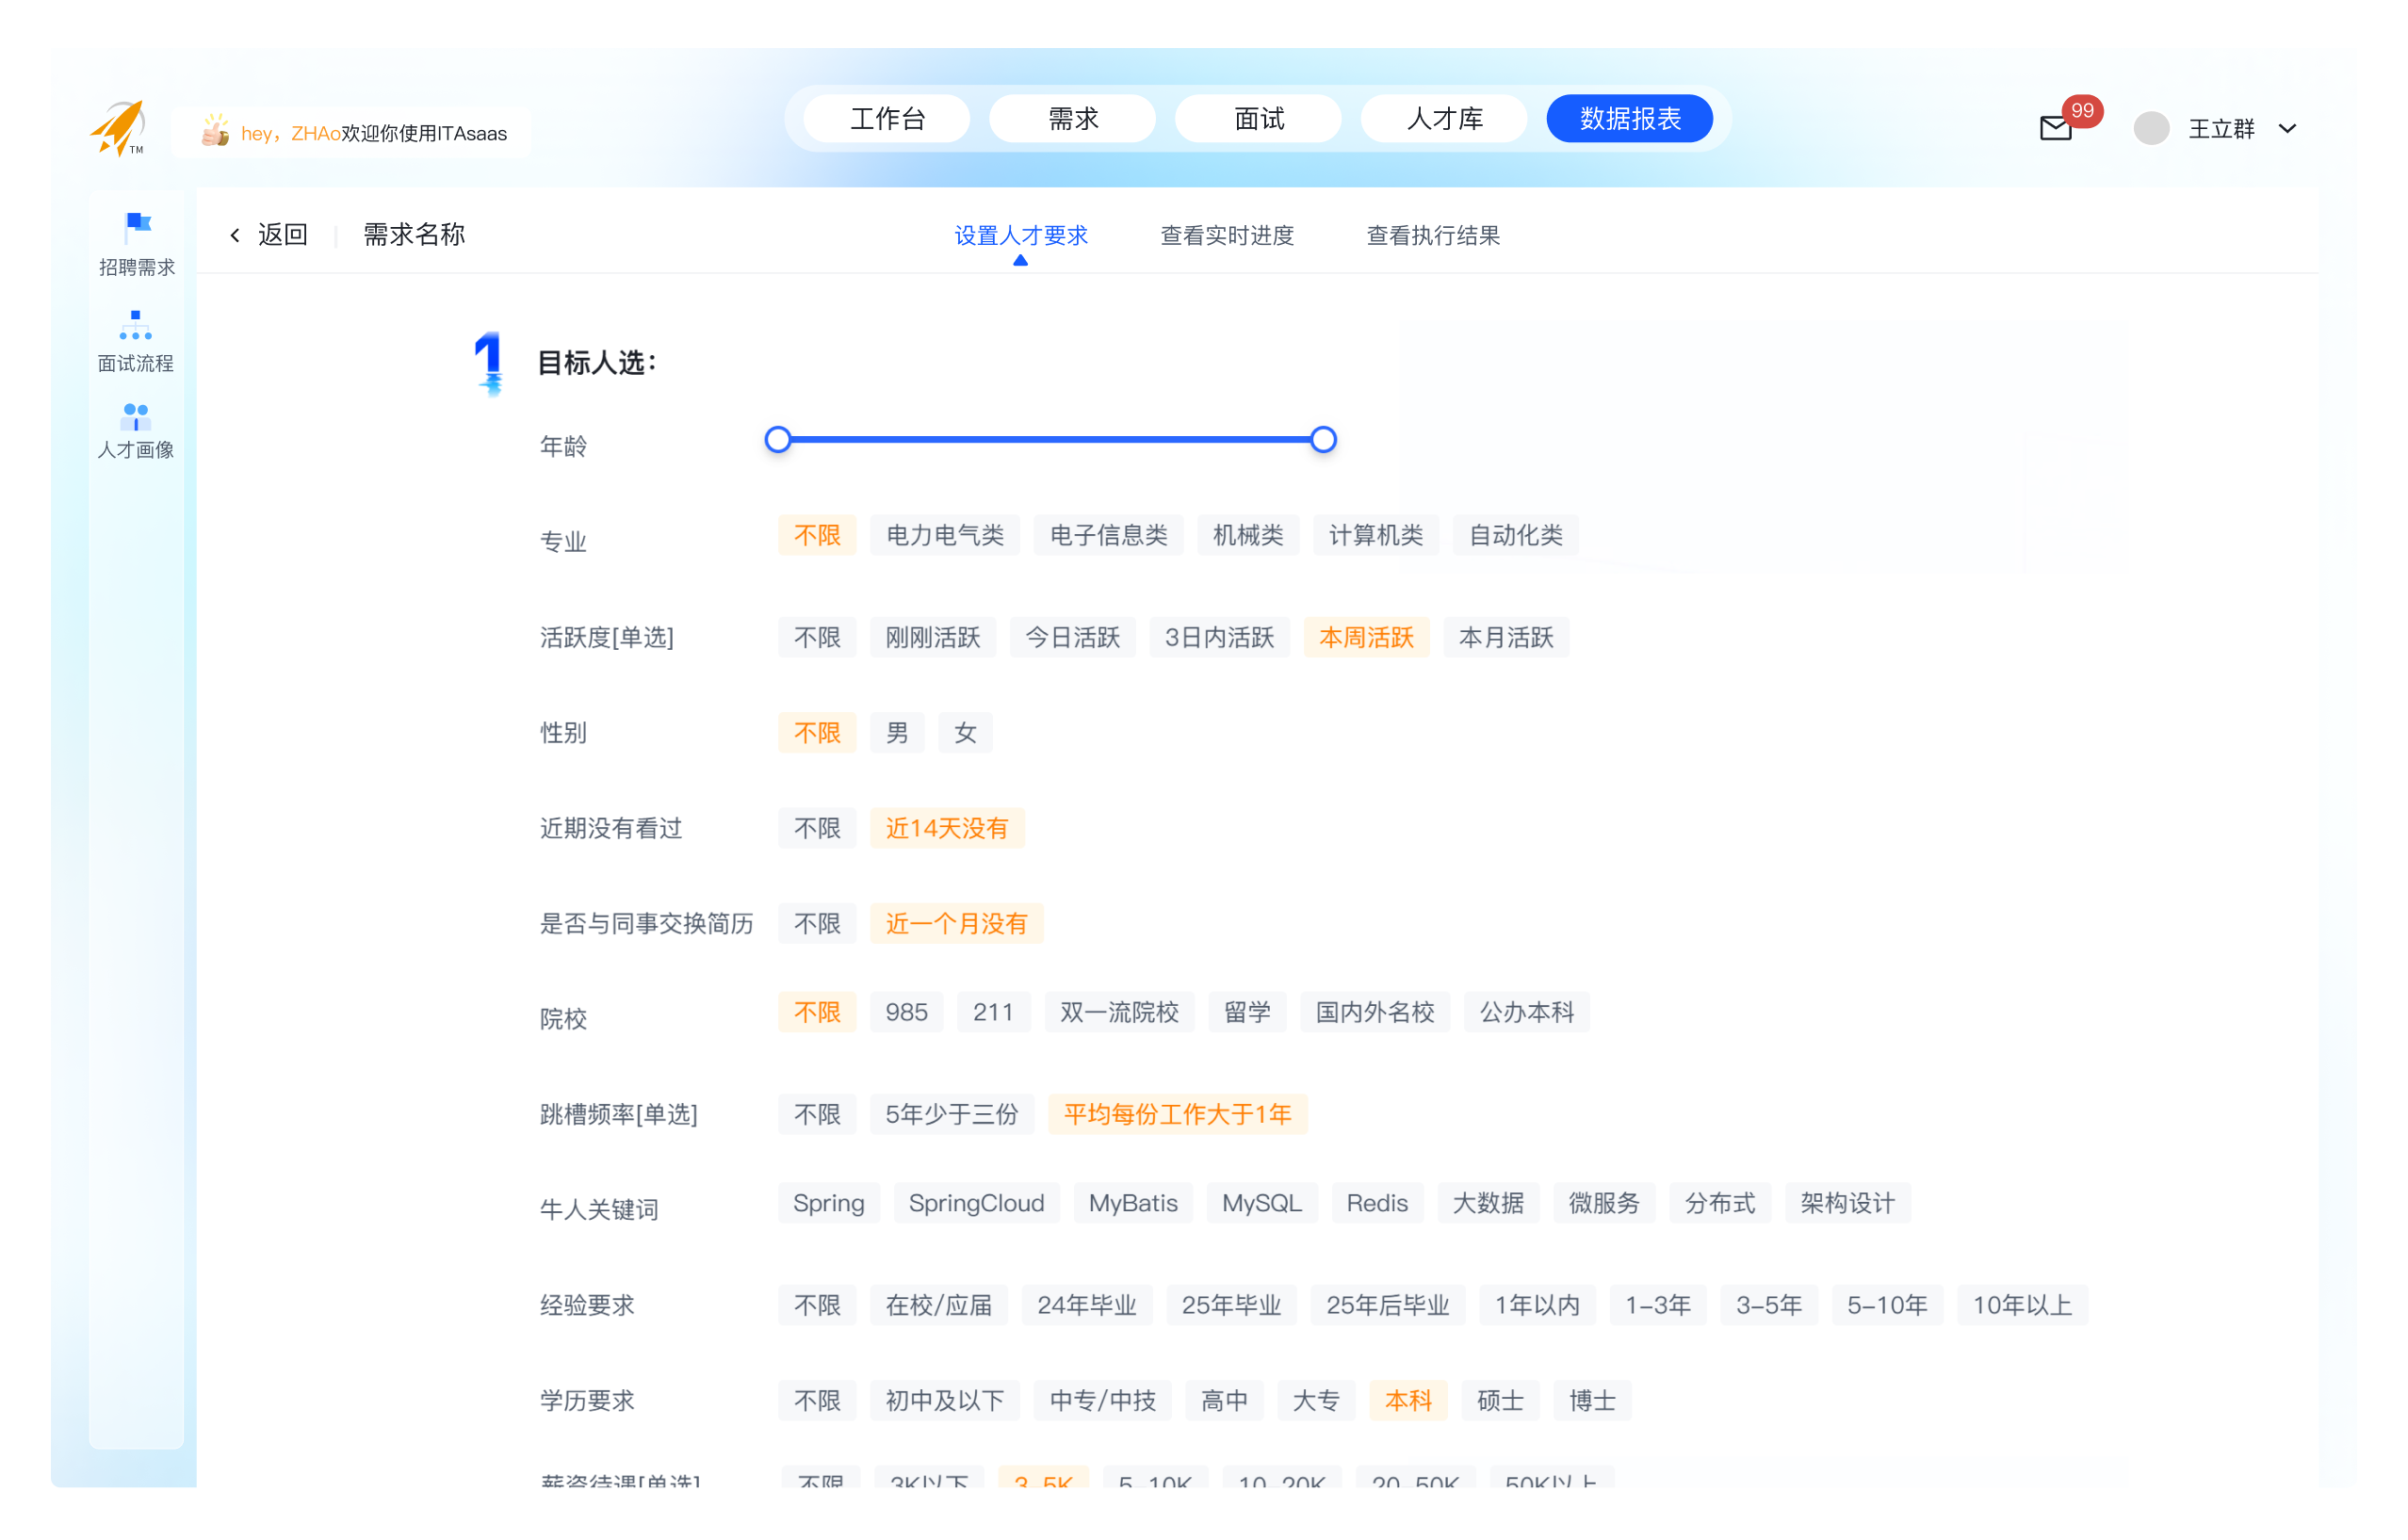
Task: Click the back arrow next to 返回
Action: (x=236, y=234)
